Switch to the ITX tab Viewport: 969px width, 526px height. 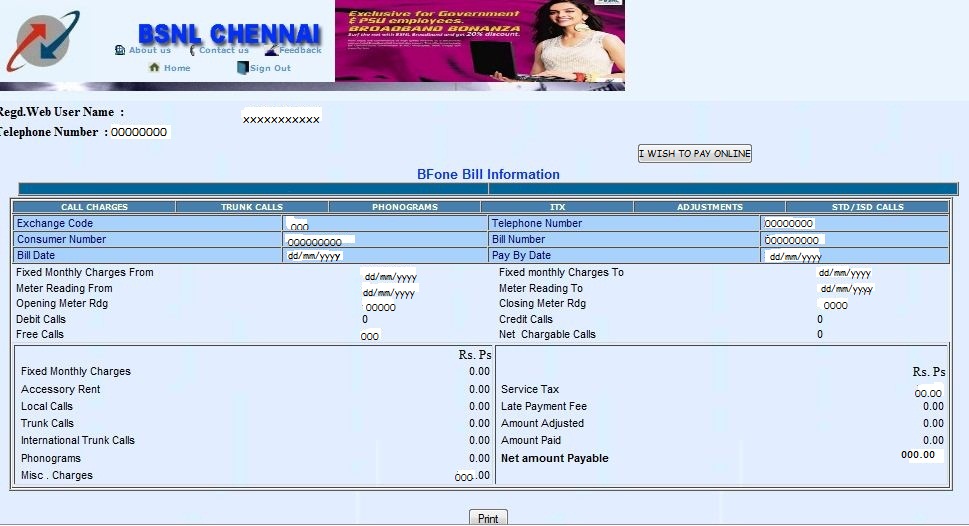(x=557, y=207)
